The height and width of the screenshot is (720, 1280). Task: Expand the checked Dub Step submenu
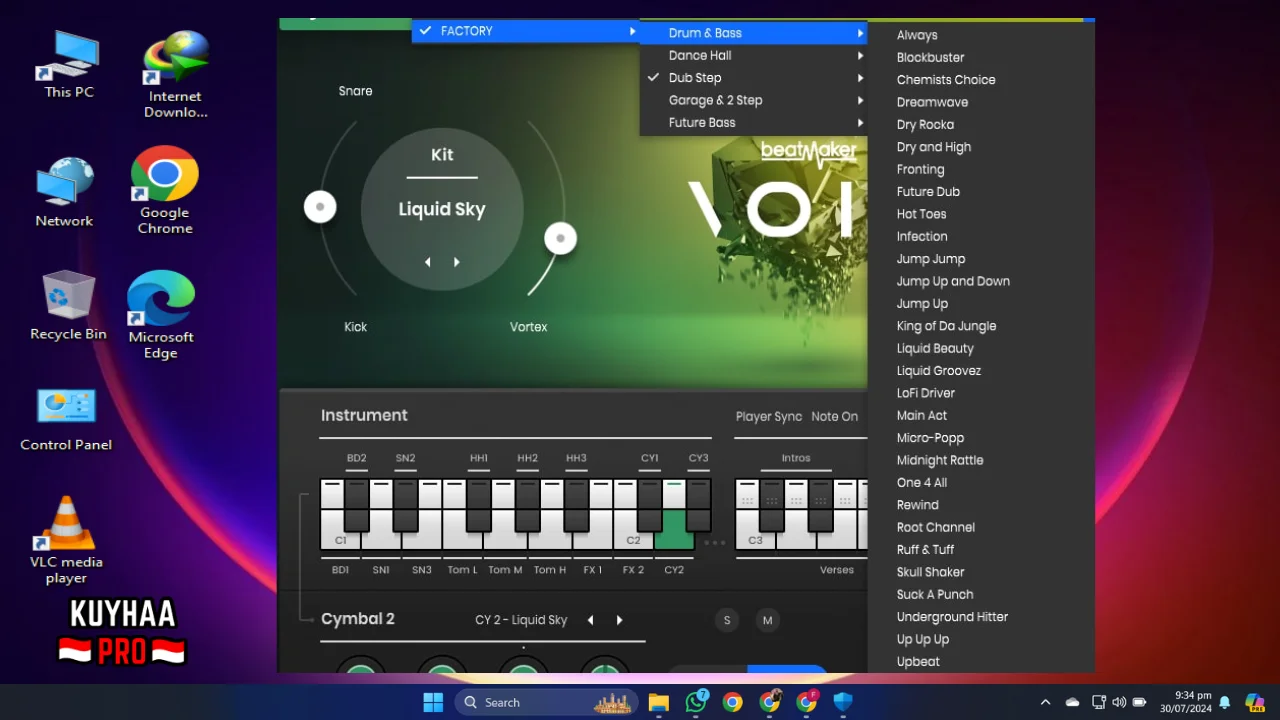coord(754,78)
